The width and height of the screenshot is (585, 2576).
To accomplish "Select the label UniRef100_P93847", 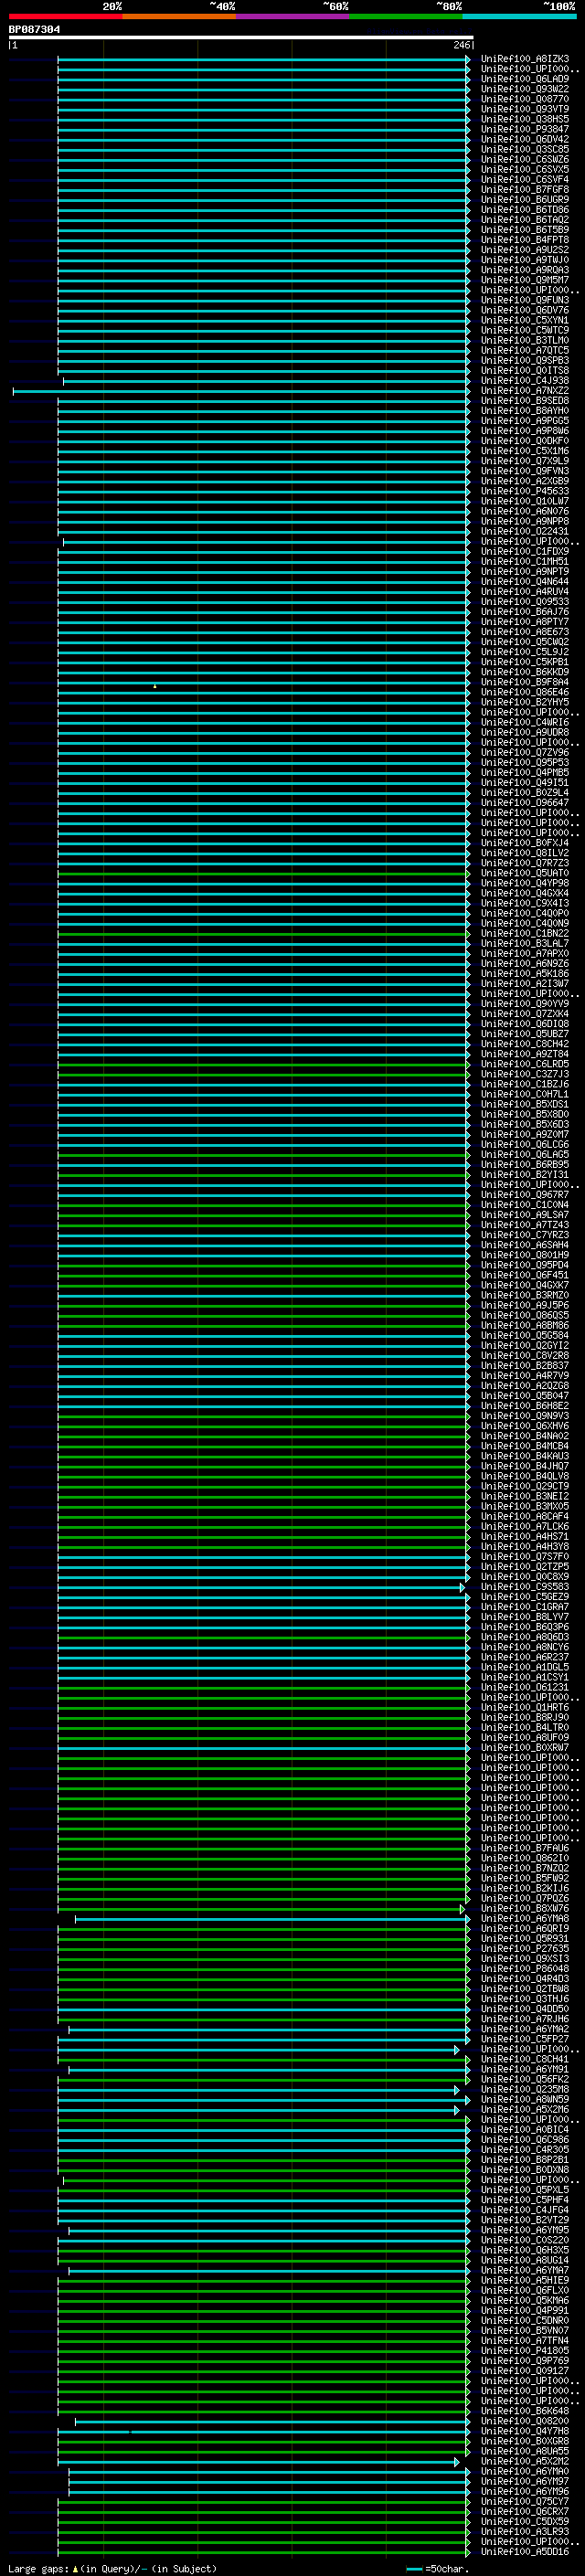I will [x=525, y=129].
